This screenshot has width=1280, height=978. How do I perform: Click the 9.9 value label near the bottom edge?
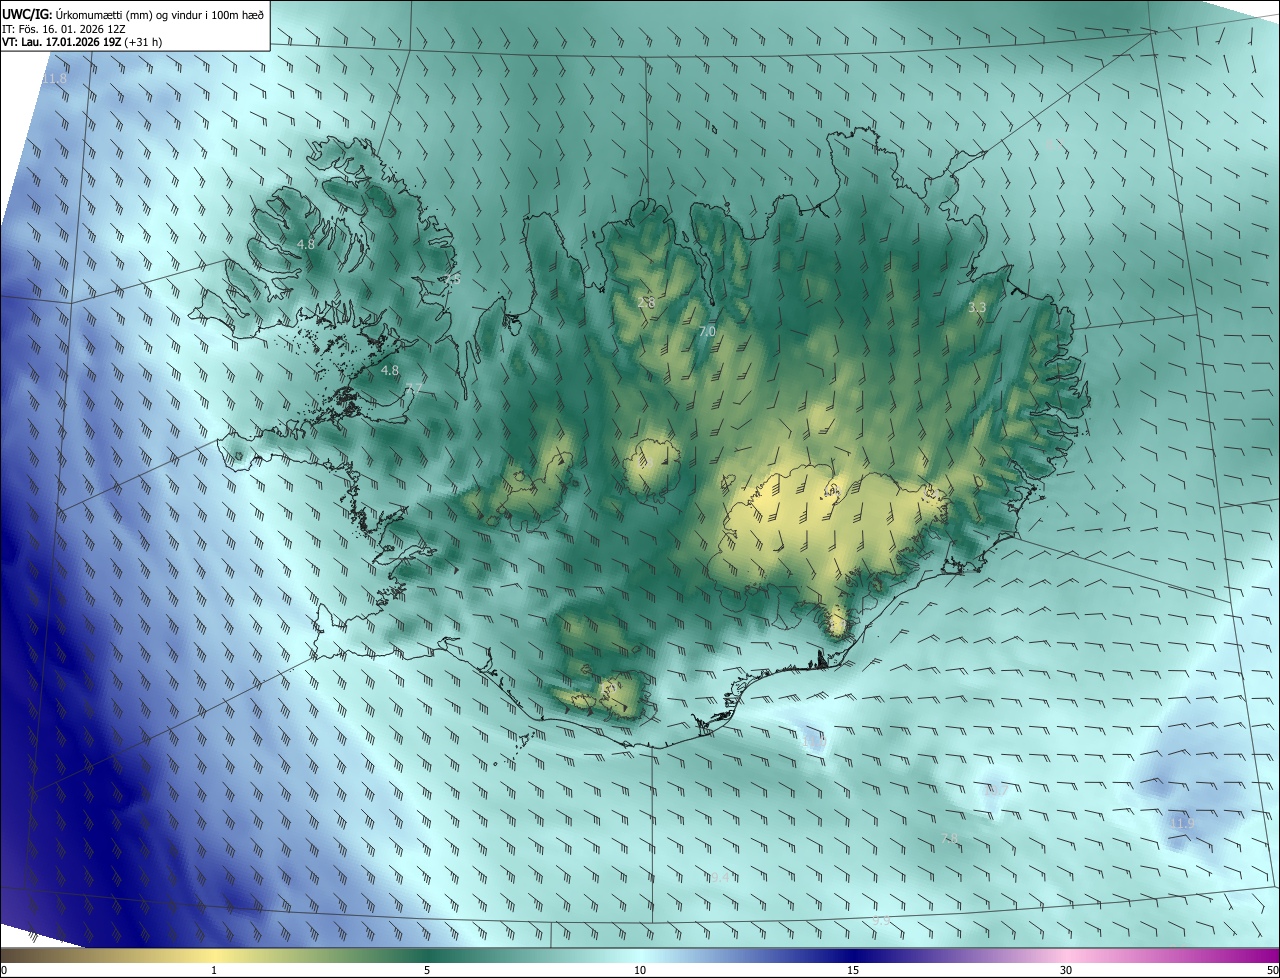click(880, 919)
